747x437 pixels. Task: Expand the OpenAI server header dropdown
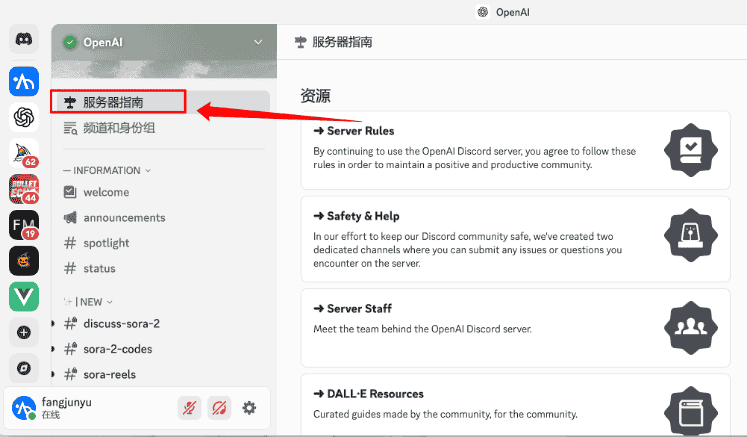tap(259, 42)
